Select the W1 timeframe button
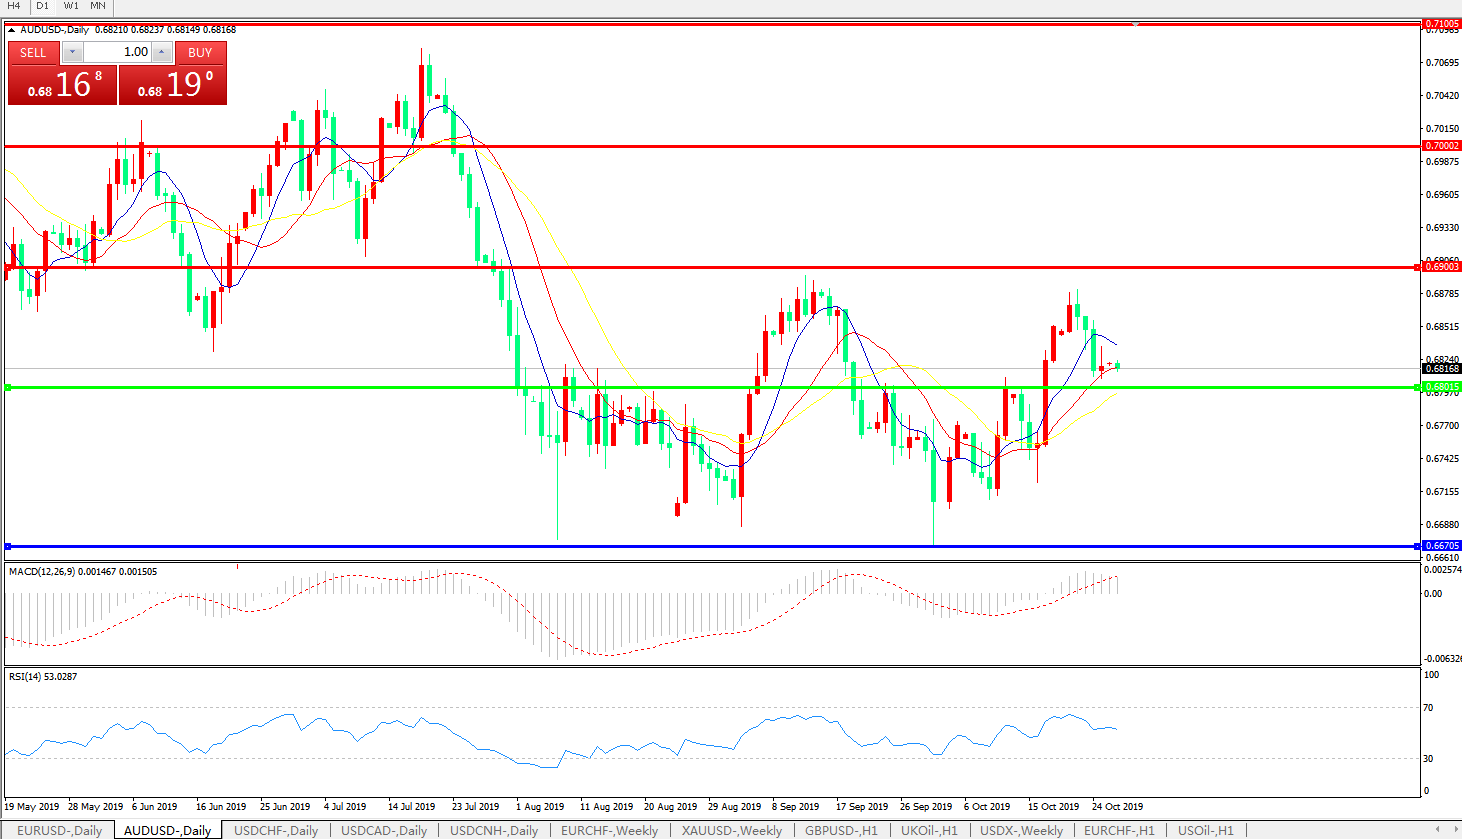1462x839 pixels. click(71, 6)
